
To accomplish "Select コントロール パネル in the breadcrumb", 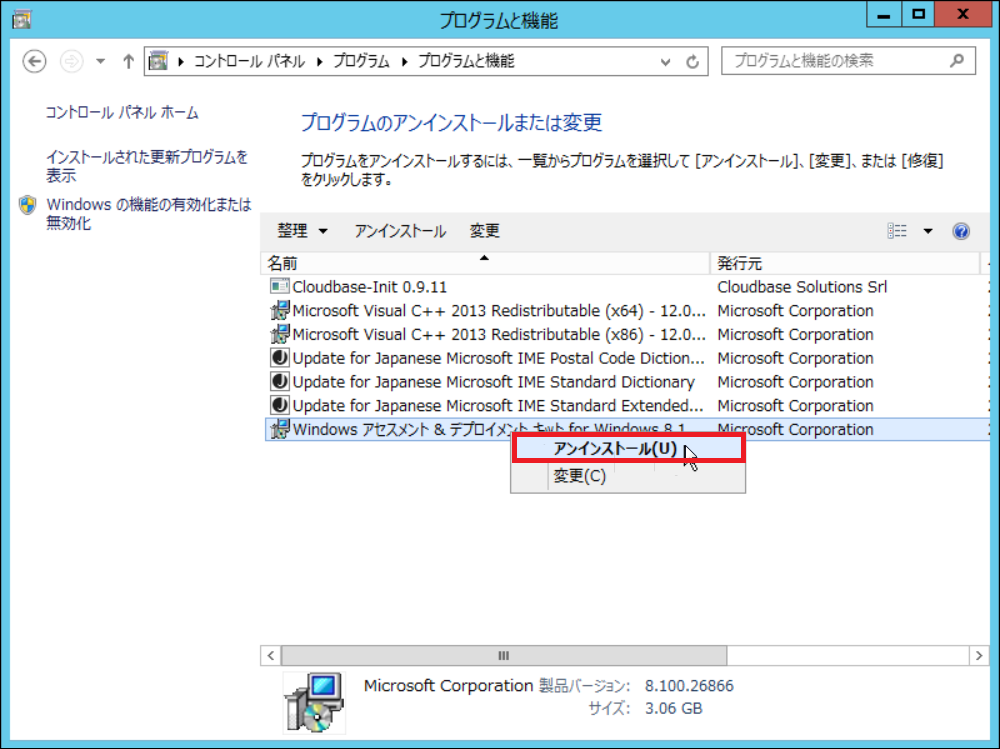I will [249, 61].
